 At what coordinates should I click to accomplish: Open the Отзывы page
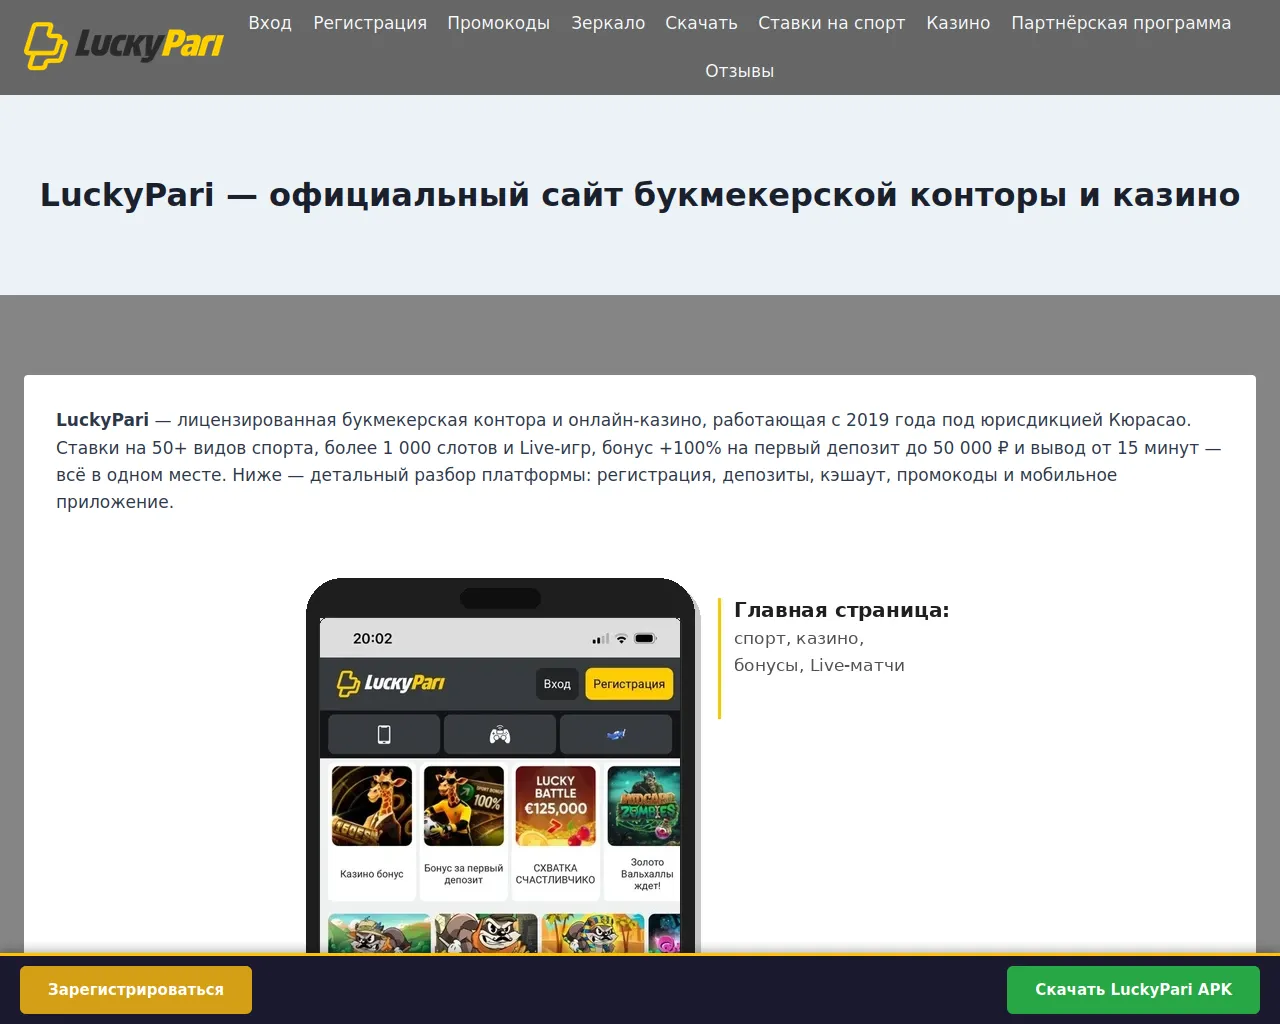coord(740,71)
